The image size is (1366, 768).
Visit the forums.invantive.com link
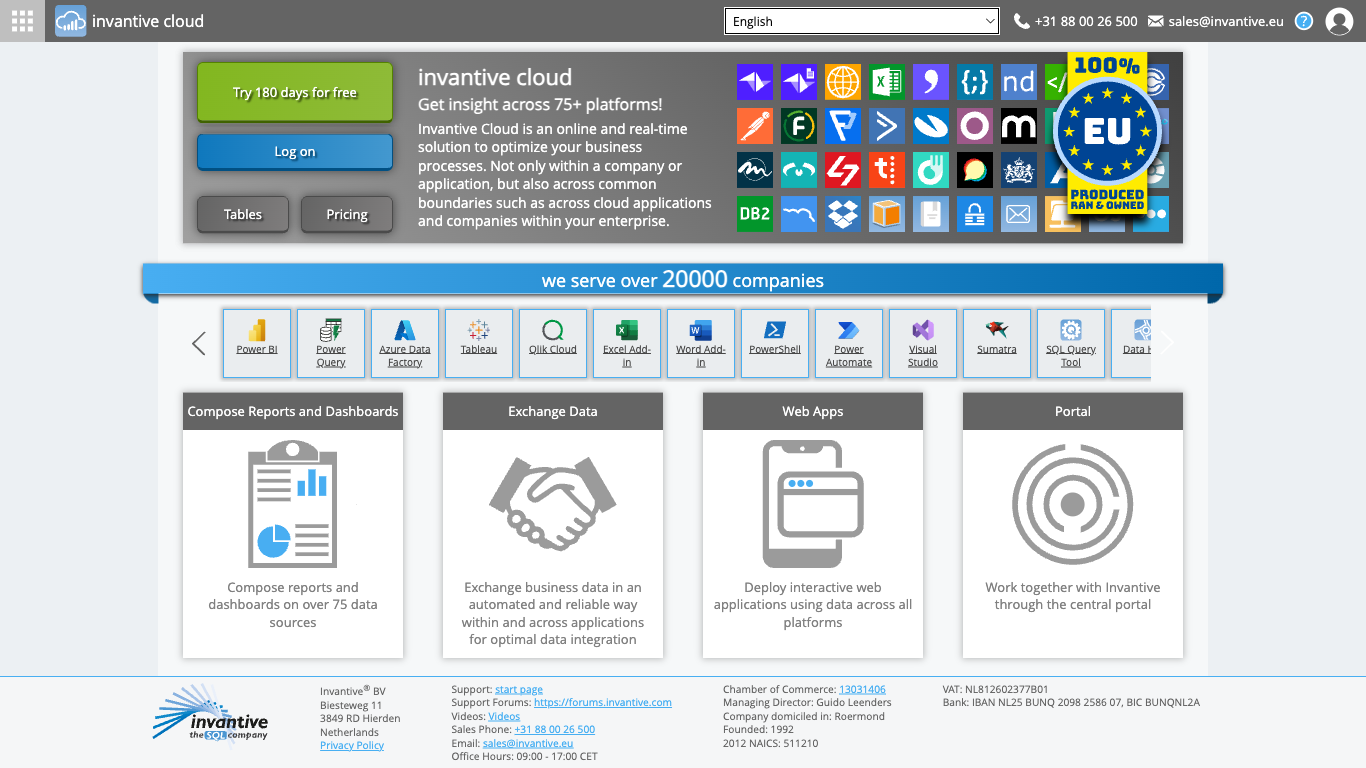(x=603, y=702)
